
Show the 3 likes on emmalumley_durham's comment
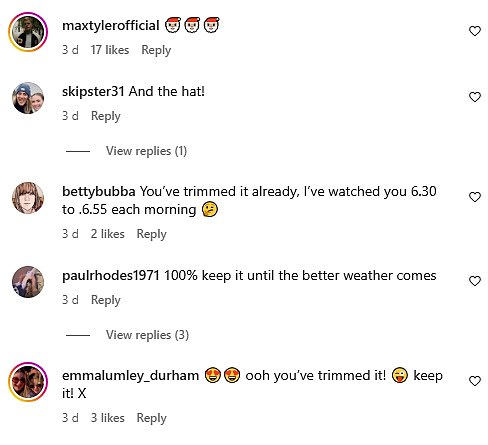point(108,418)
